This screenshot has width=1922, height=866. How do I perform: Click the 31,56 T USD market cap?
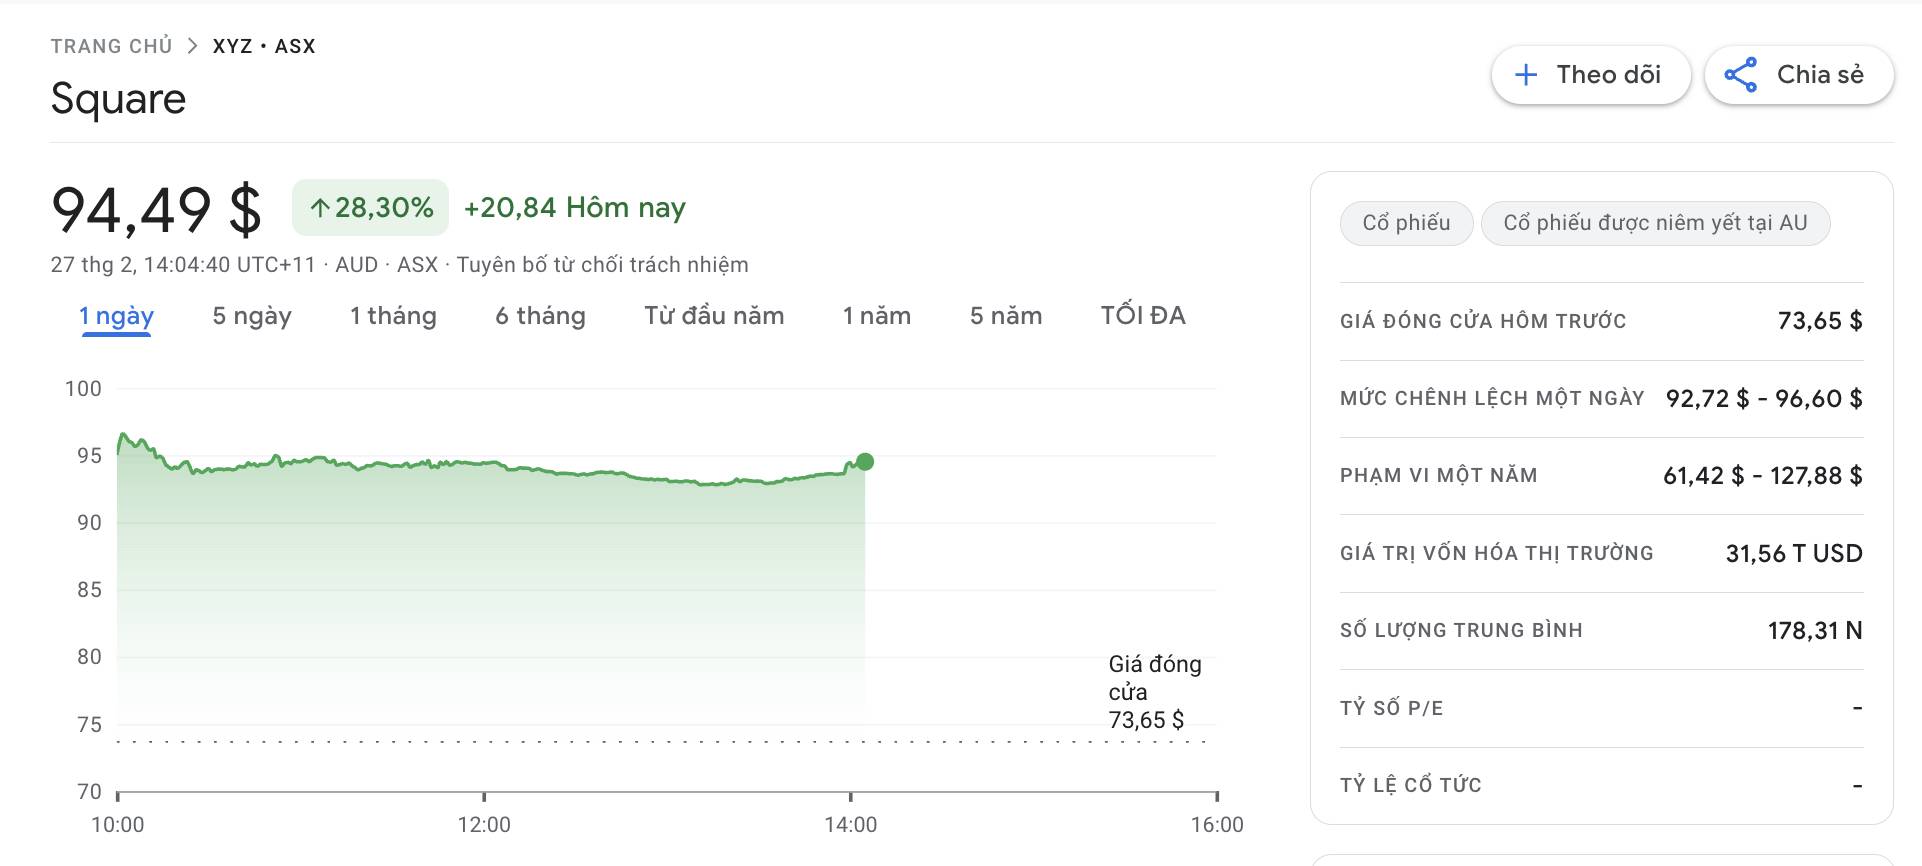(x=1794, y=554)
